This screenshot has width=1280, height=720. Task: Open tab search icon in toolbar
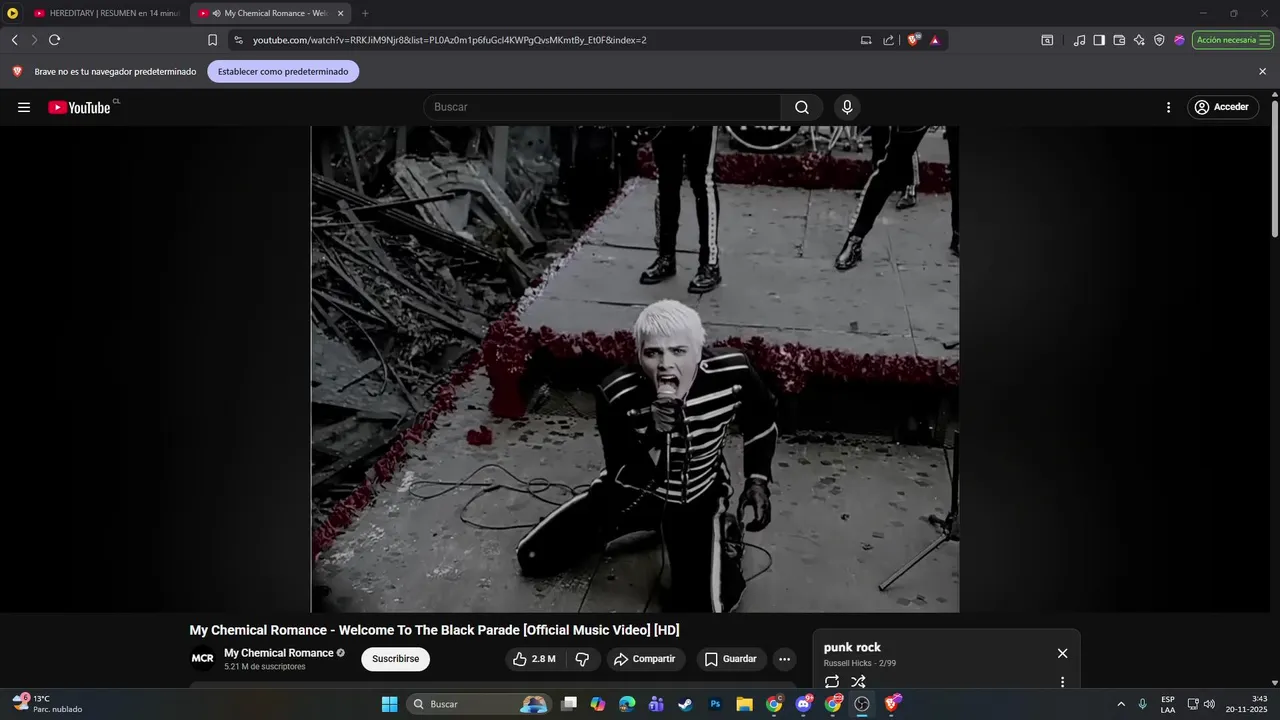[1047, 40]
